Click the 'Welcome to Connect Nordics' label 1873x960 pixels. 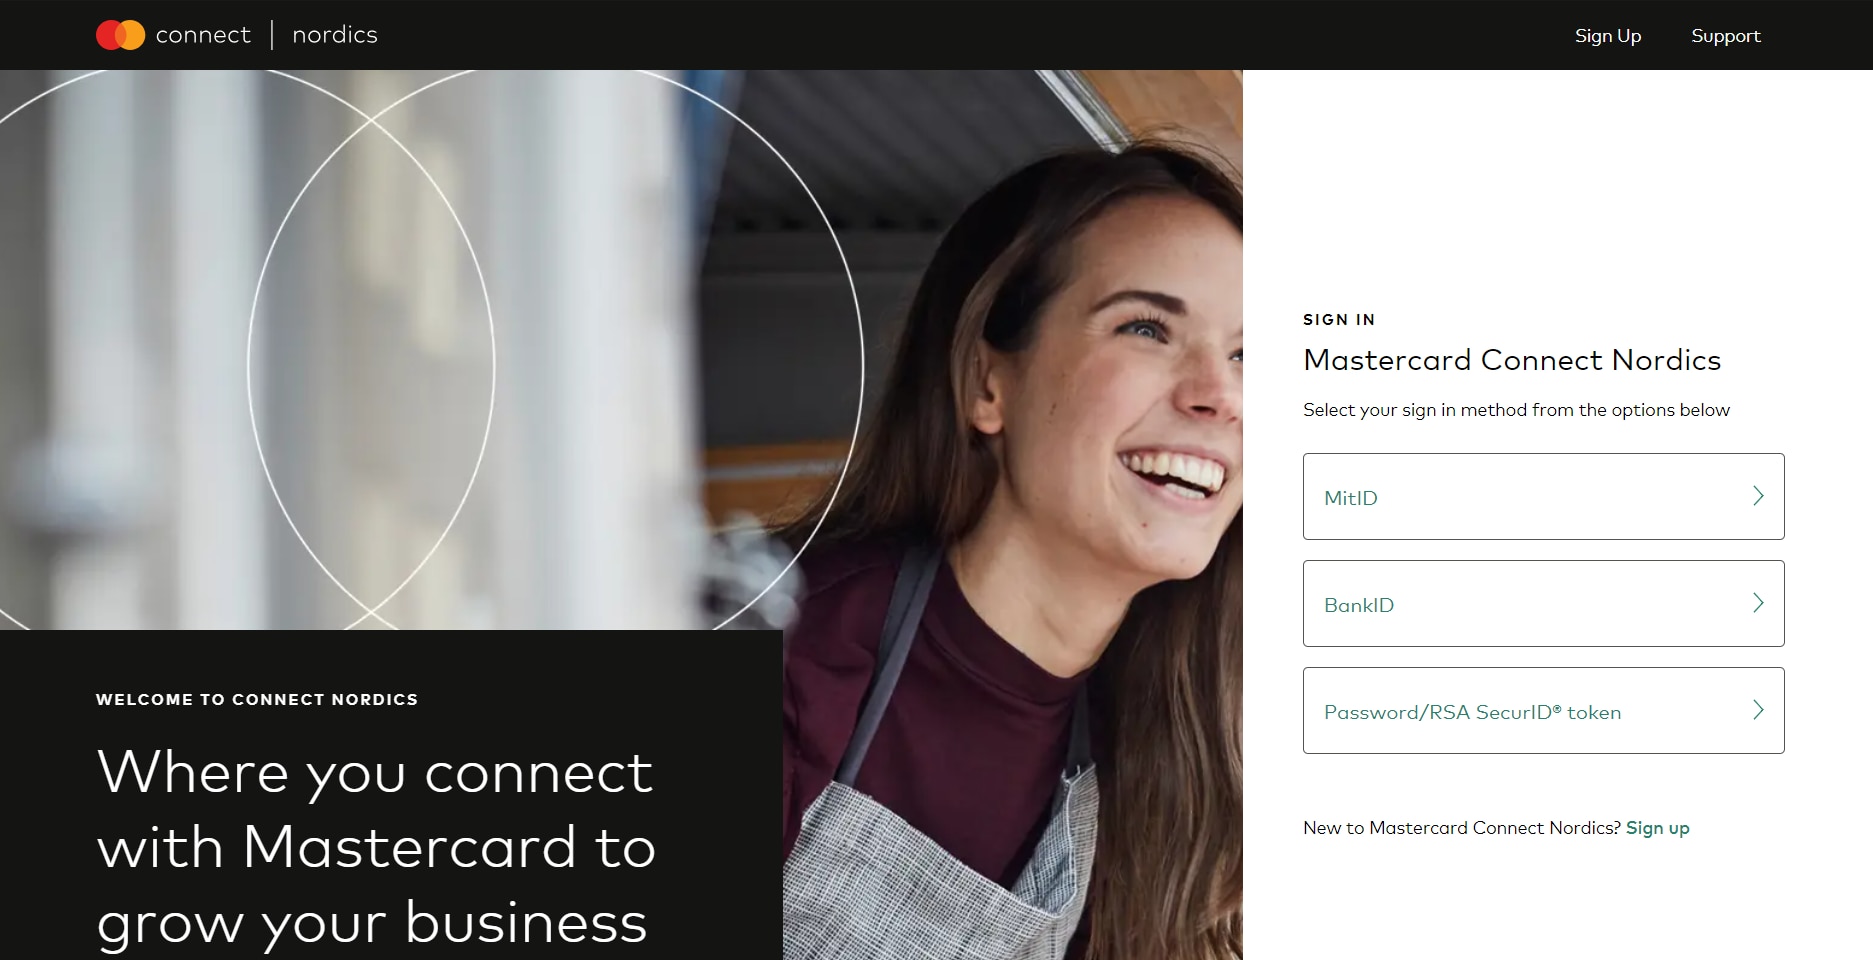(x=257, y=699)
